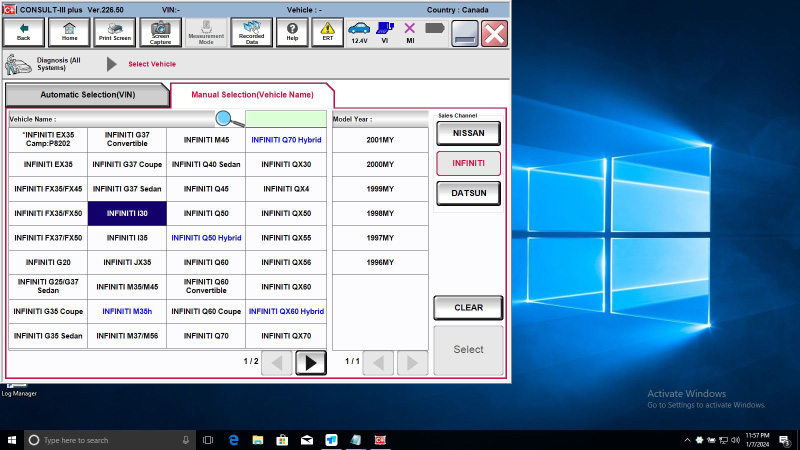800x450 pixels.
Task: Go to next model year page
Action: [x=412, y=363]
